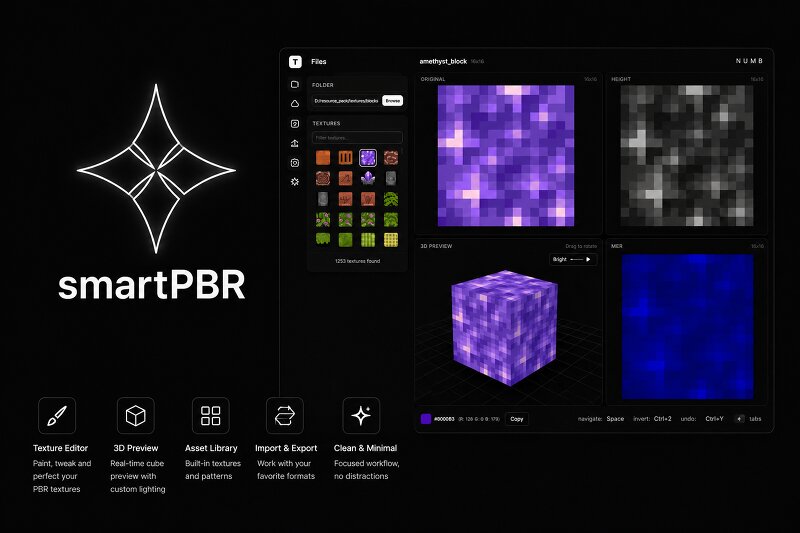Click the 'invert: Ctrl+2' shortcut hint

point(653,419)
